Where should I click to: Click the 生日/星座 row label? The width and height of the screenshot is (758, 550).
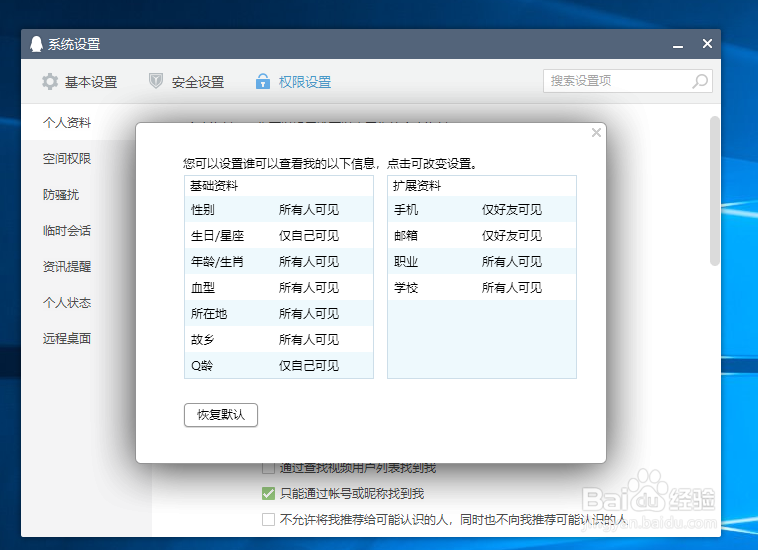pyautogui.click(x=218, y=236)
